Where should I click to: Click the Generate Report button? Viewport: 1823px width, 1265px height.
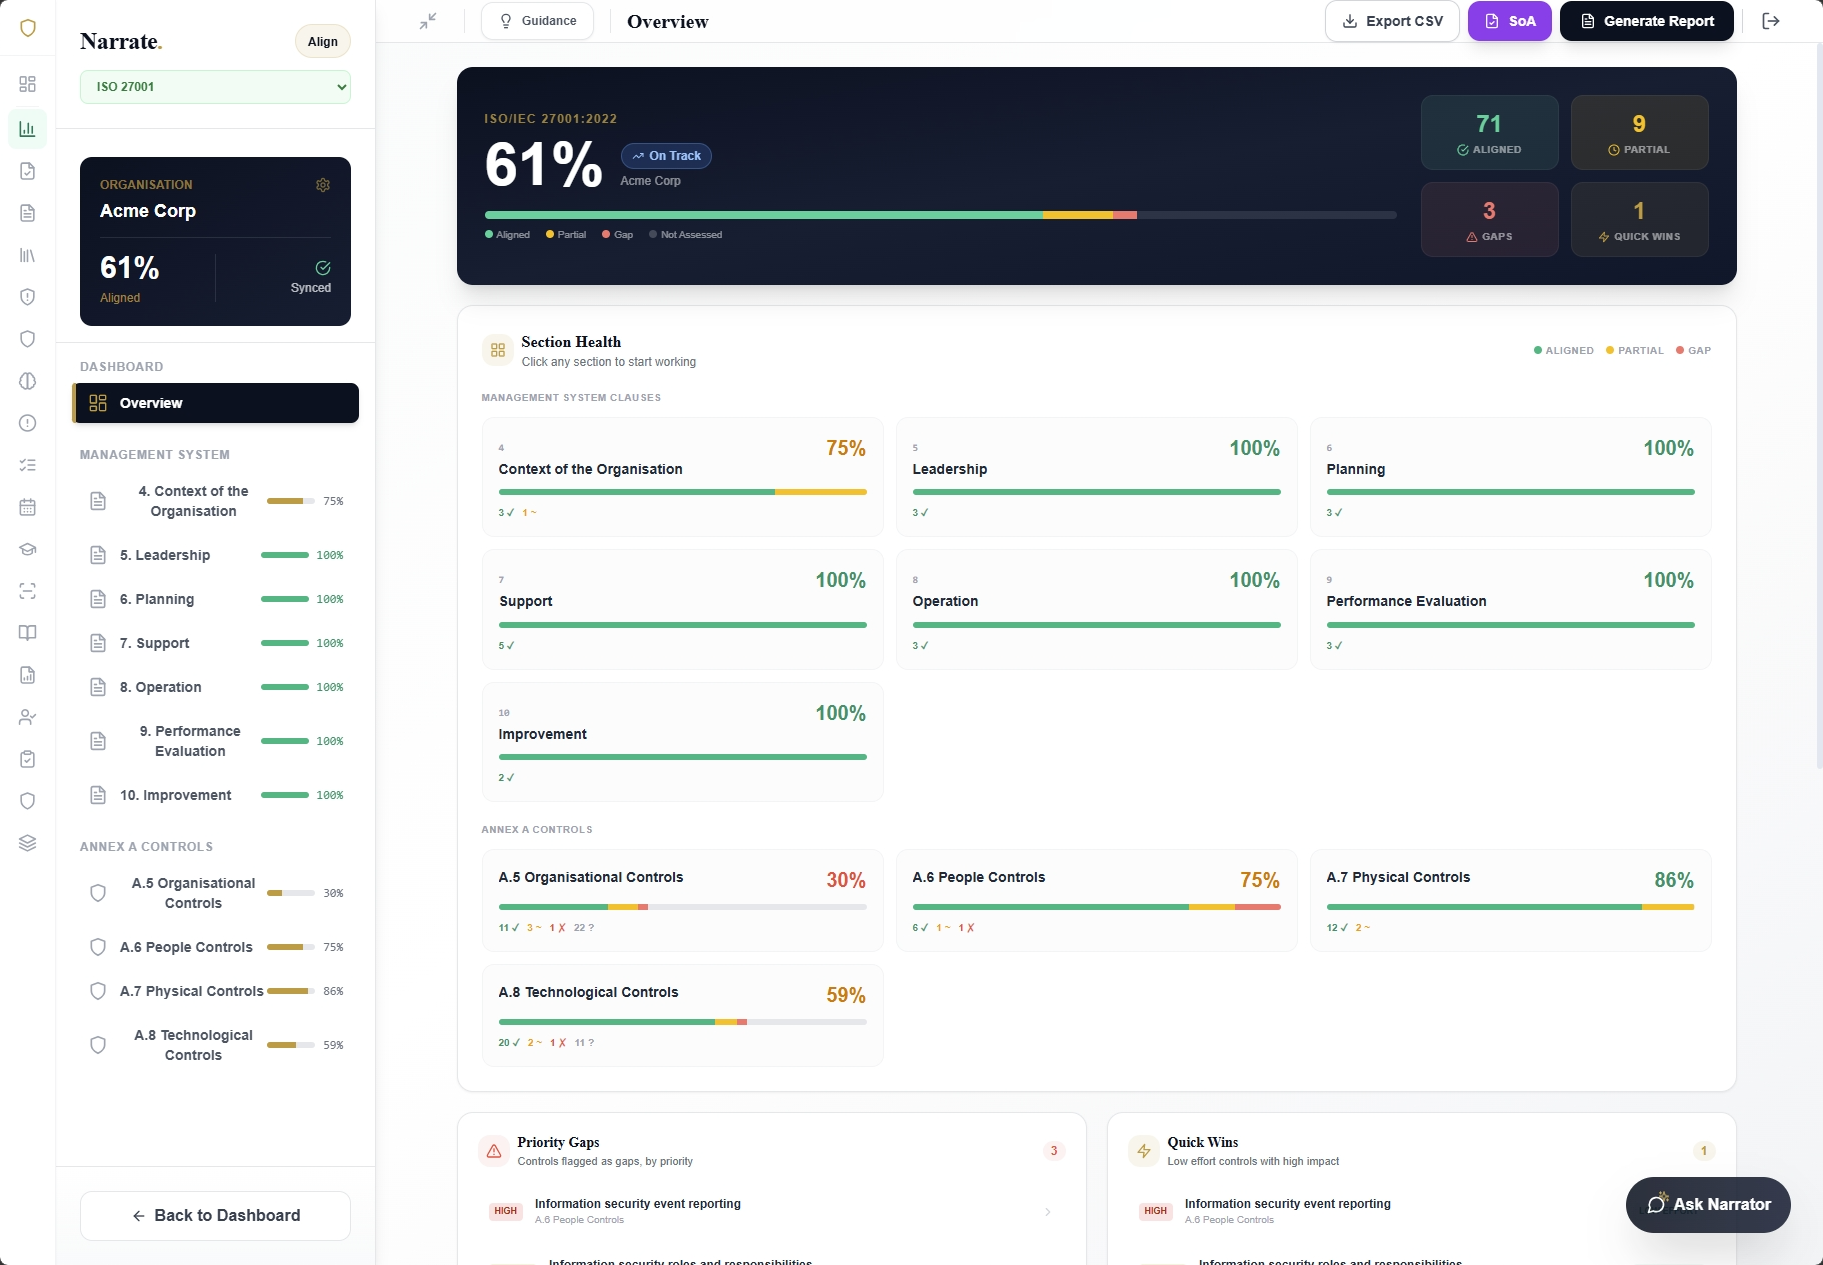(x=1646, y=20)
